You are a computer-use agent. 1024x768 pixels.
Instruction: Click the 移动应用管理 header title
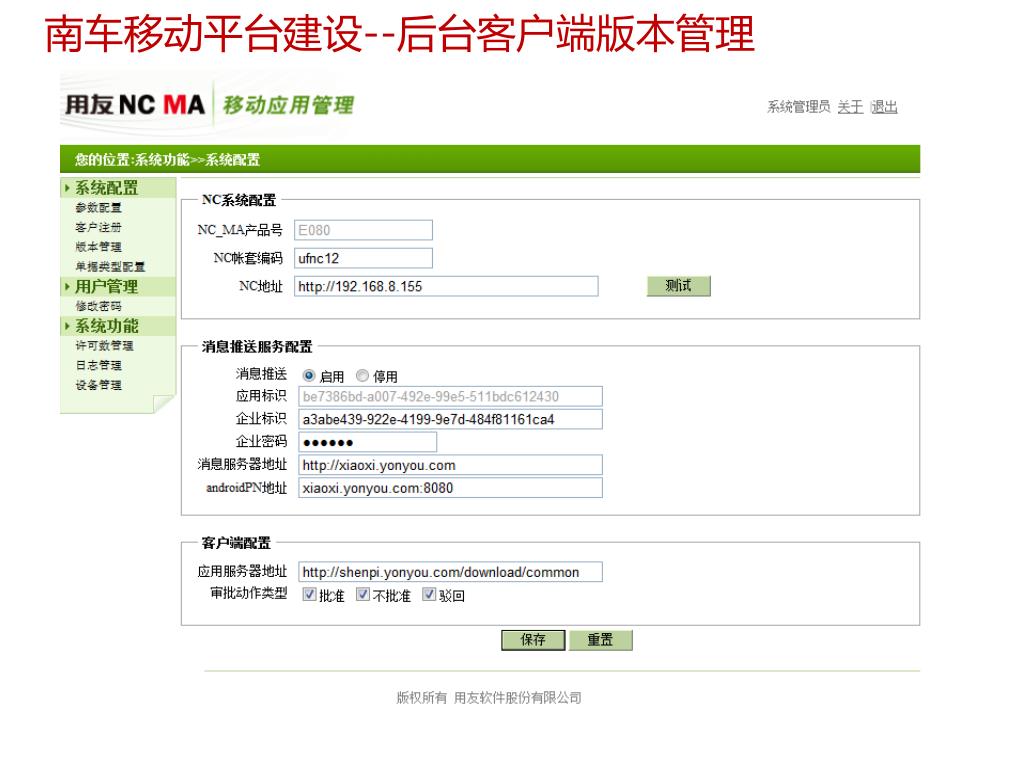(x=289, y=104)
